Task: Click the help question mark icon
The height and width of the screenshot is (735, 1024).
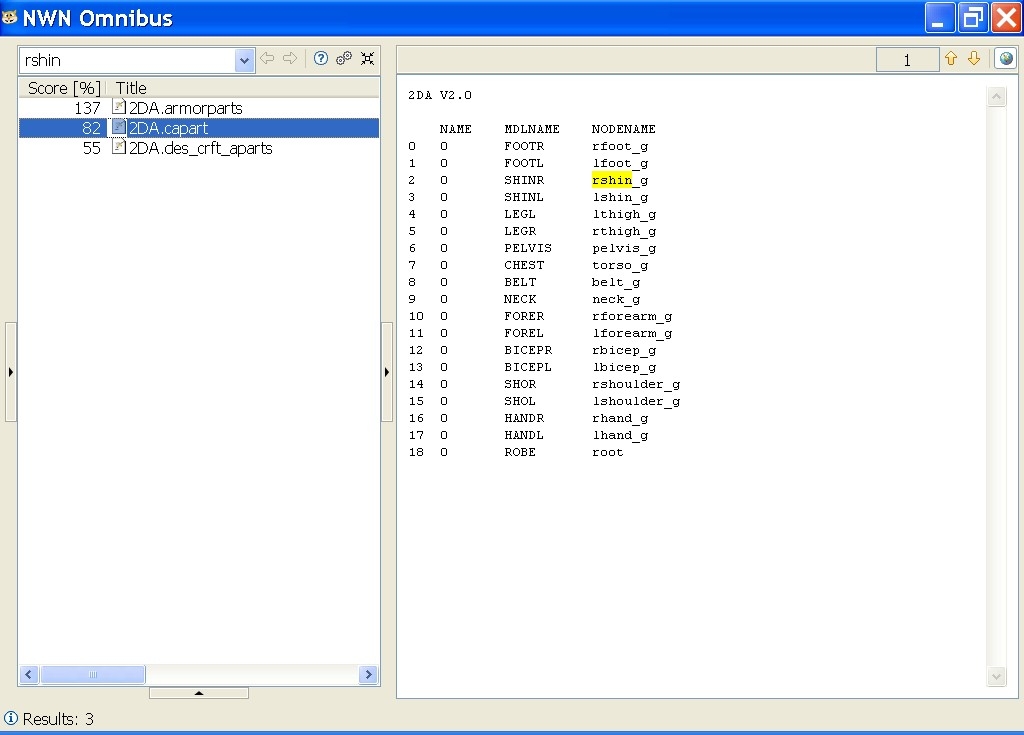Action: point(321,59)
